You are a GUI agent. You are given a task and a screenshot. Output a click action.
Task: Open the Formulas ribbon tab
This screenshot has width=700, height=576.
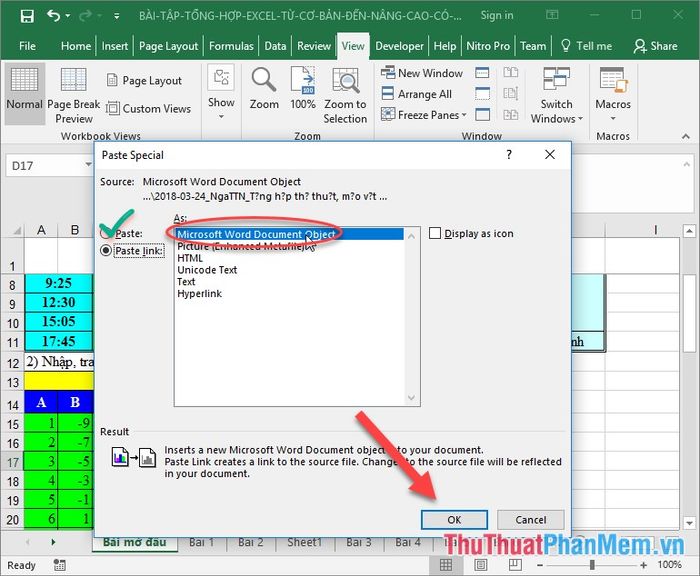click(231, 46)
